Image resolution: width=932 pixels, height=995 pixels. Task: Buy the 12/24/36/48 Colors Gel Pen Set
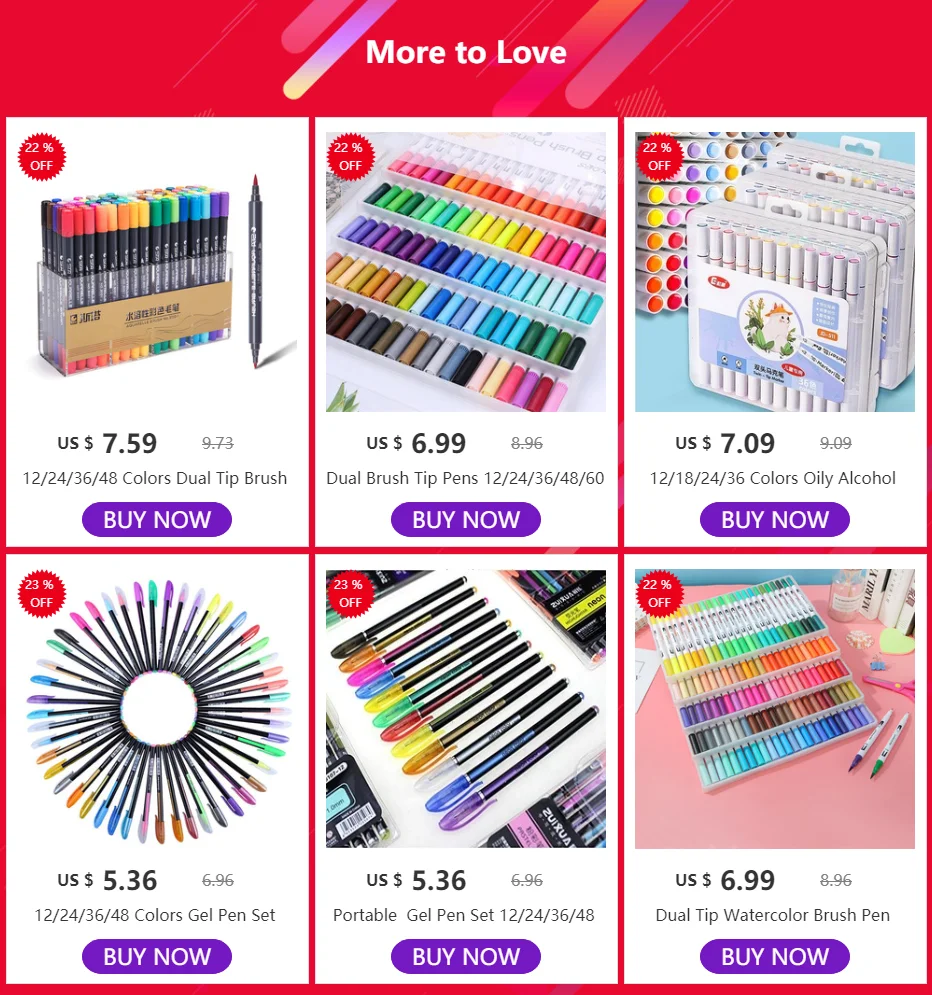tap(157, 956)
